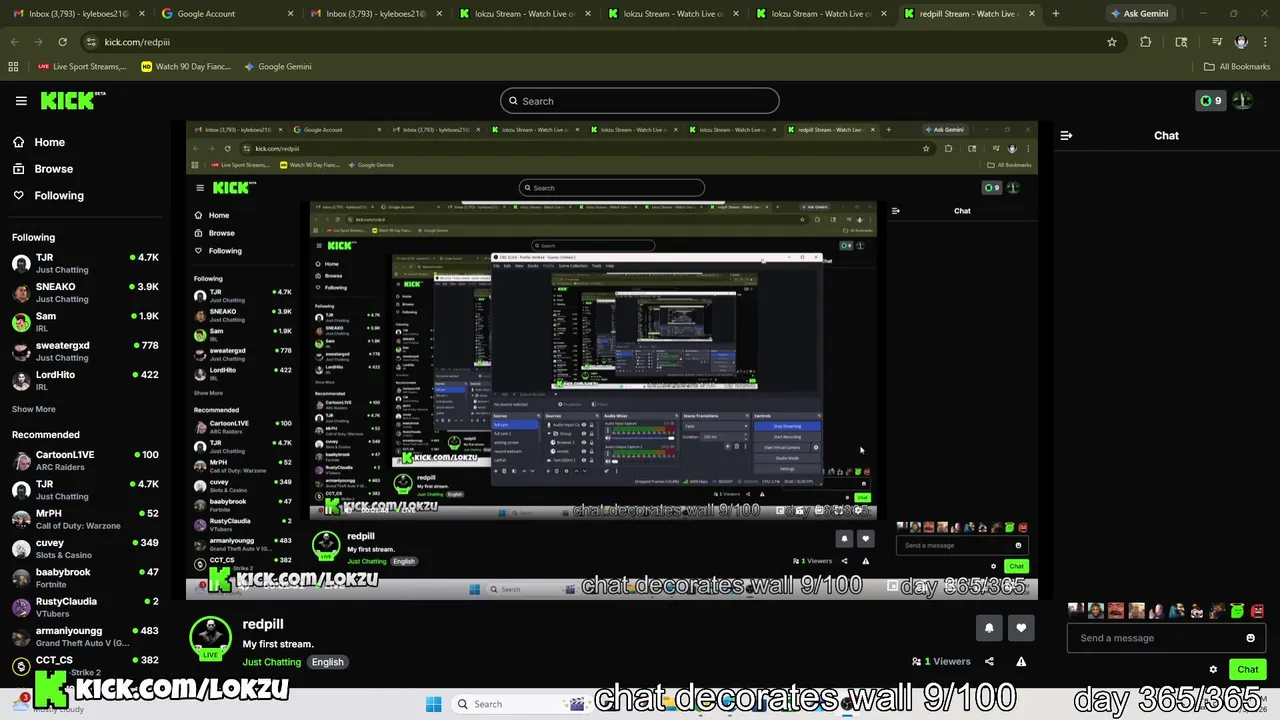Send message with the green Chat button
This screenshot has height=720, width=1280.
tap(1248, 670)
